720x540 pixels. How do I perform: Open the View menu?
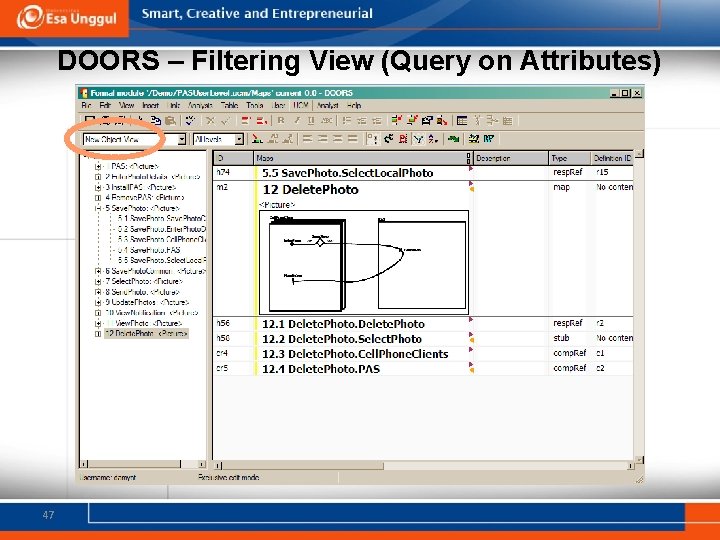click(x=126, y=105)
